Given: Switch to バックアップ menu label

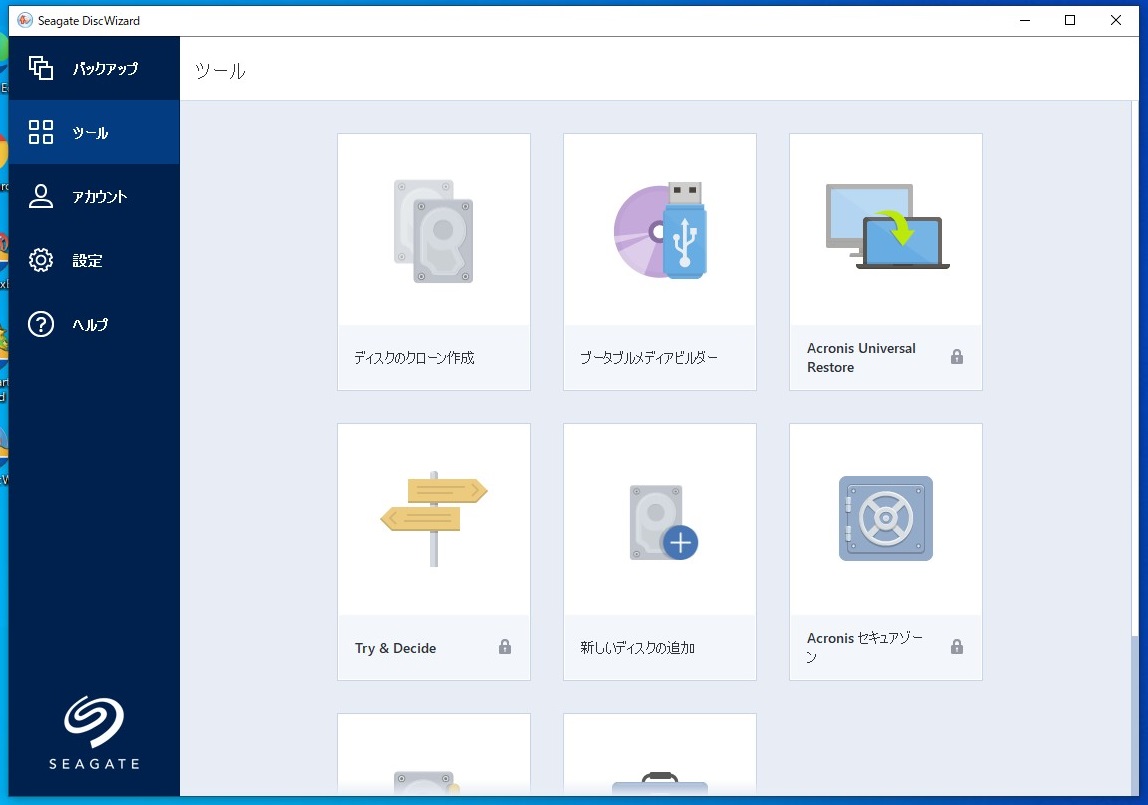Looking at the screenshot, I should (x=105, y=69).
